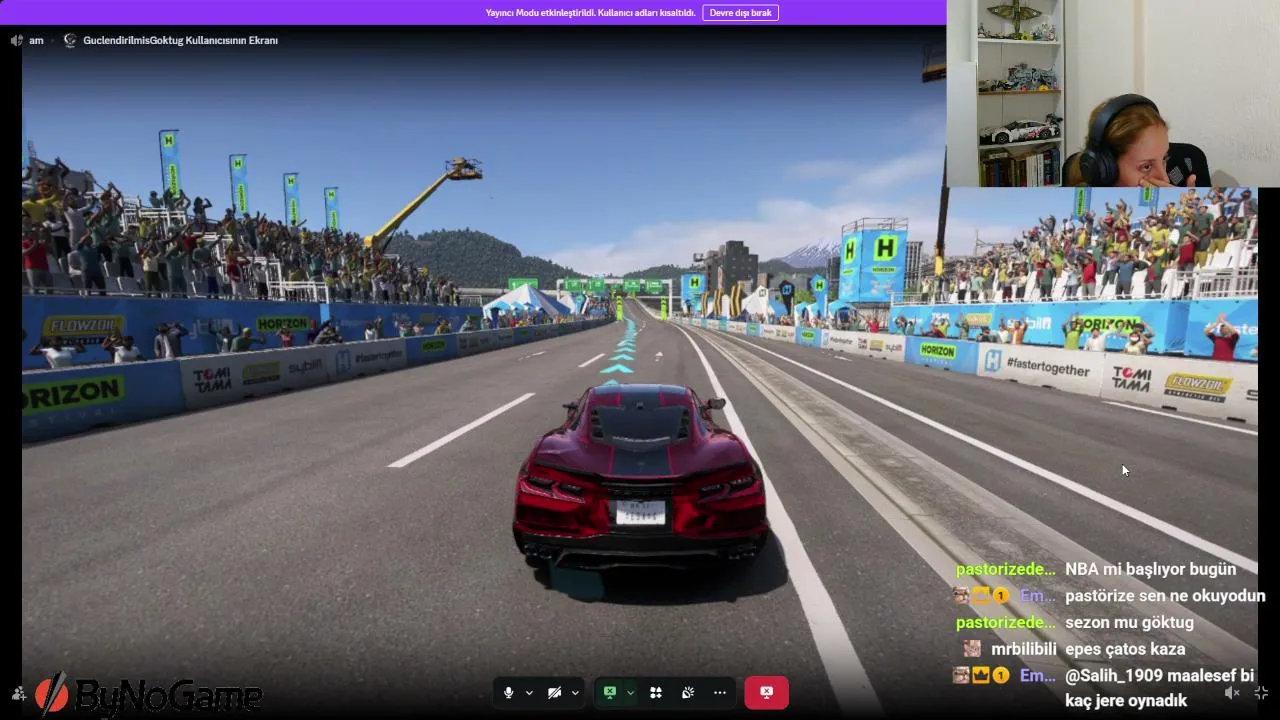Exit fullscreen using the collapse arrows icon
This screenshot has height=720, width=1280.
[1261, 693]
